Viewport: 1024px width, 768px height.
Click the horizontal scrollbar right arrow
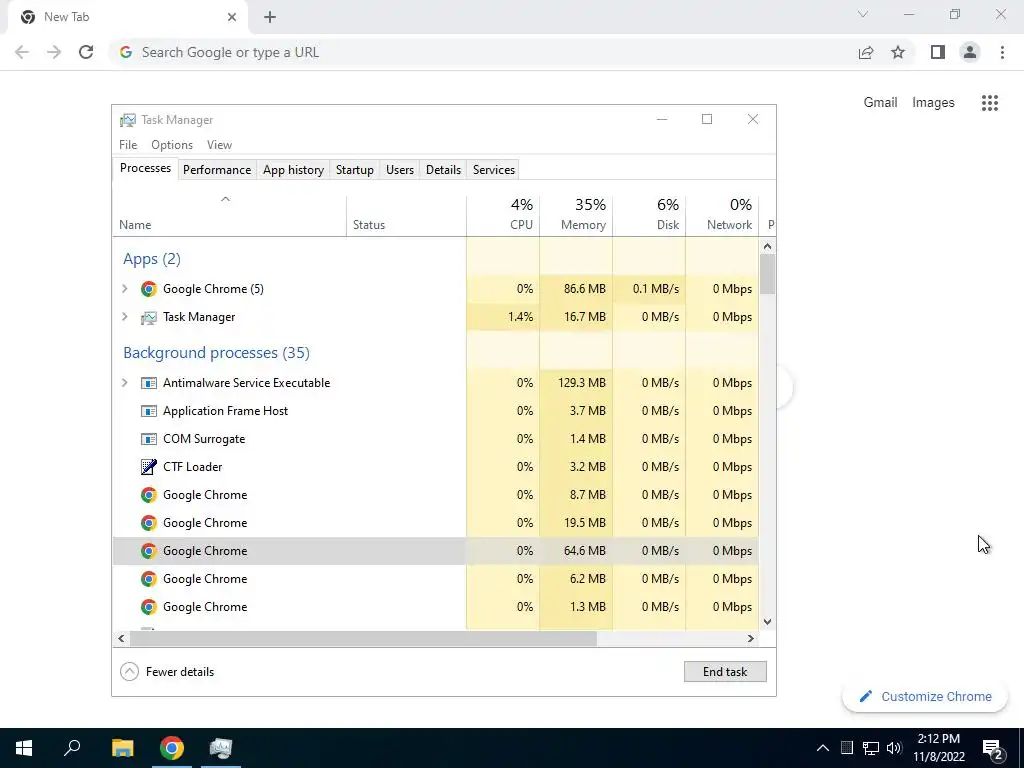pyautogui.click(x=750, y=638)
